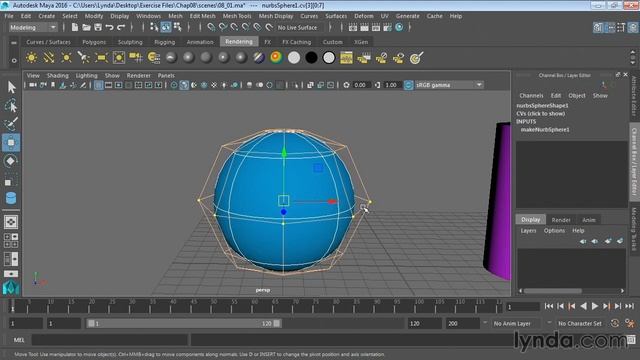Switch to single perspective layout
The width and height of the screenshot is (640, 360).
point(11,222)
